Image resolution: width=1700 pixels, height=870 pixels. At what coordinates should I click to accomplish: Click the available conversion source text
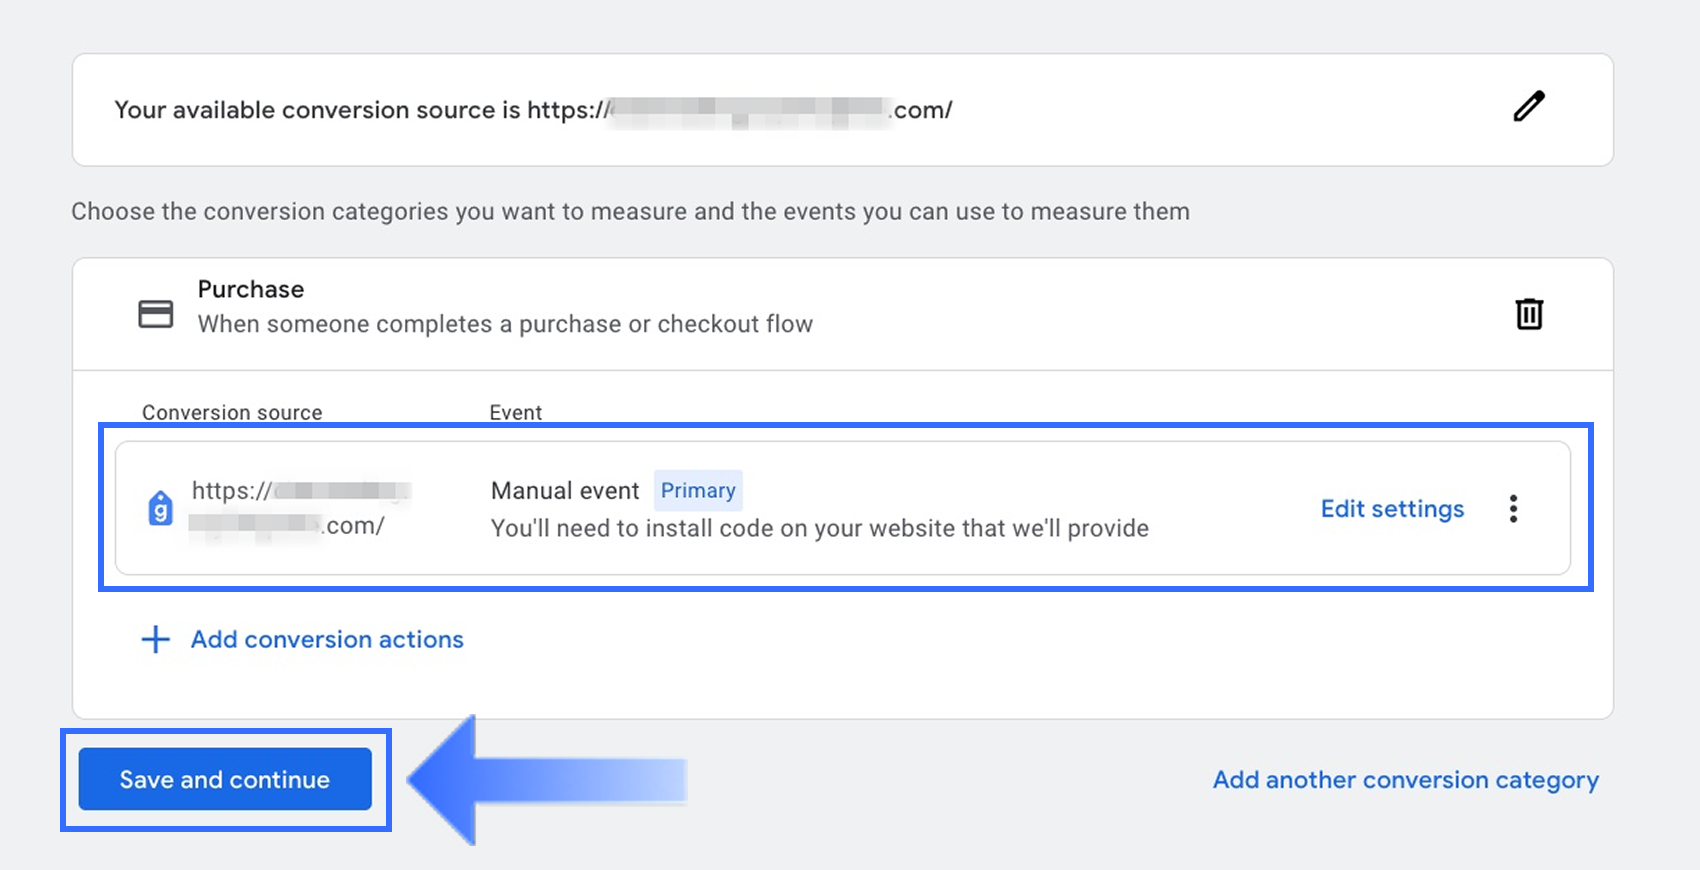click(533, 110)
